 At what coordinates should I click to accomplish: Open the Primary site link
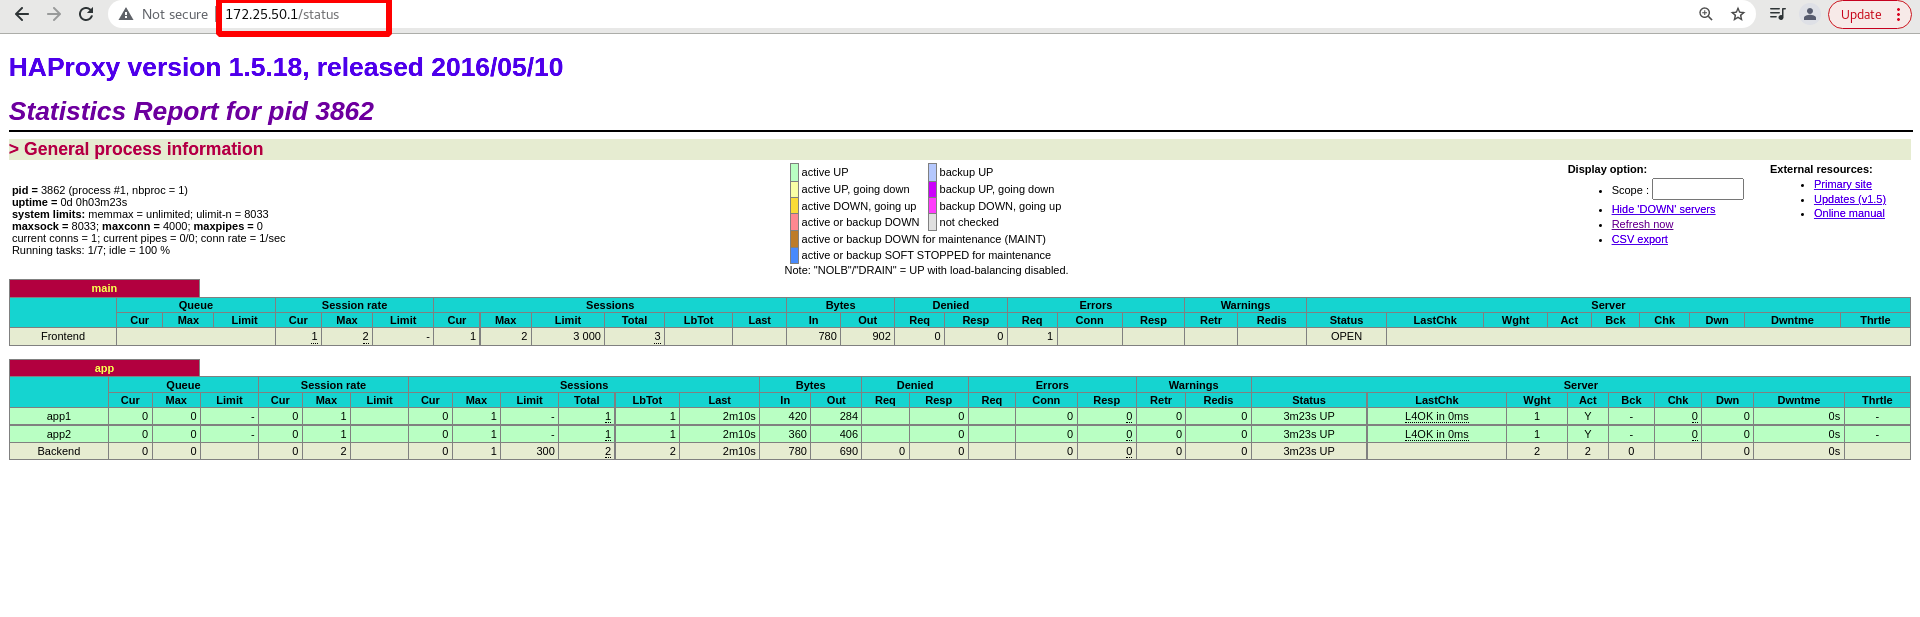1842,184
